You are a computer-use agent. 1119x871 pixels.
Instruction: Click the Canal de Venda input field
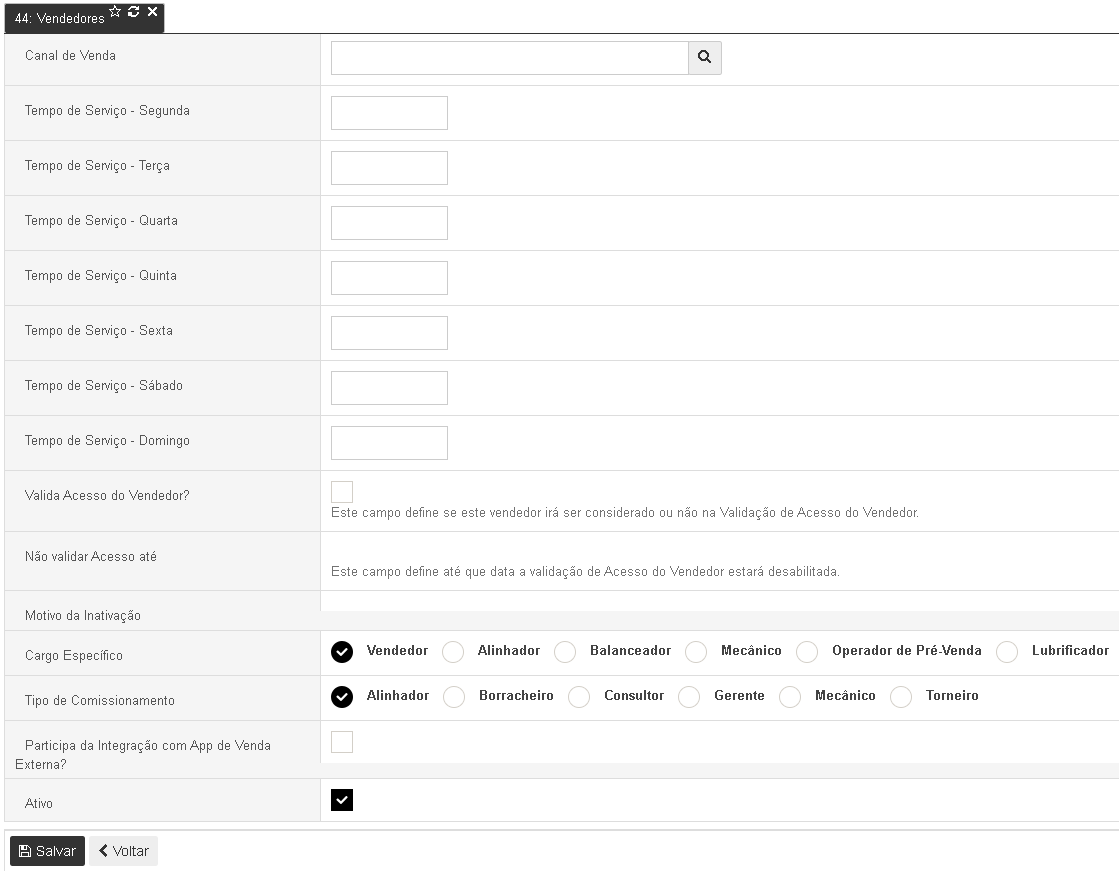(510, 58)
